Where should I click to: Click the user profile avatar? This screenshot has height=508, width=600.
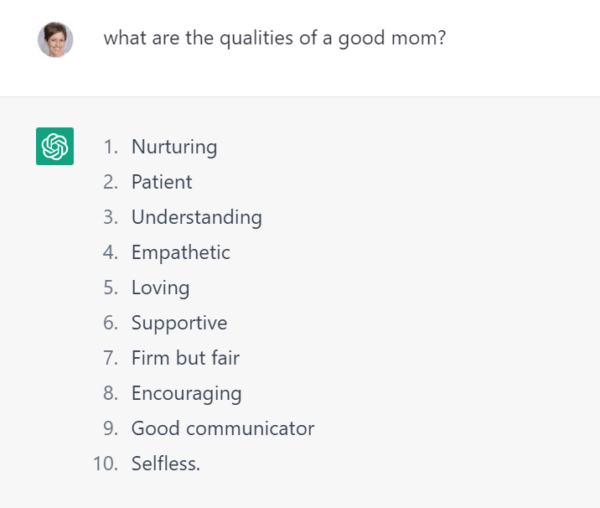[x=56, y=40]
